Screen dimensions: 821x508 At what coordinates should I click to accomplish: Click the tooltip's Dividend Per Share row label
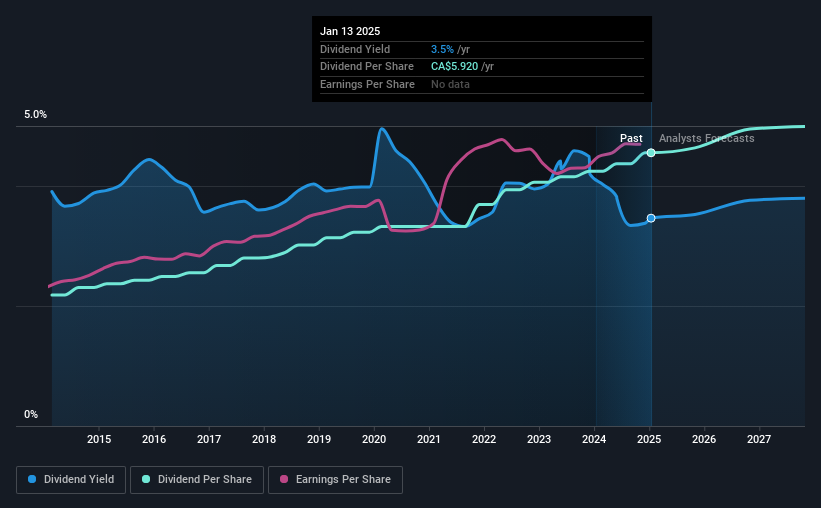tap(367, 67)
